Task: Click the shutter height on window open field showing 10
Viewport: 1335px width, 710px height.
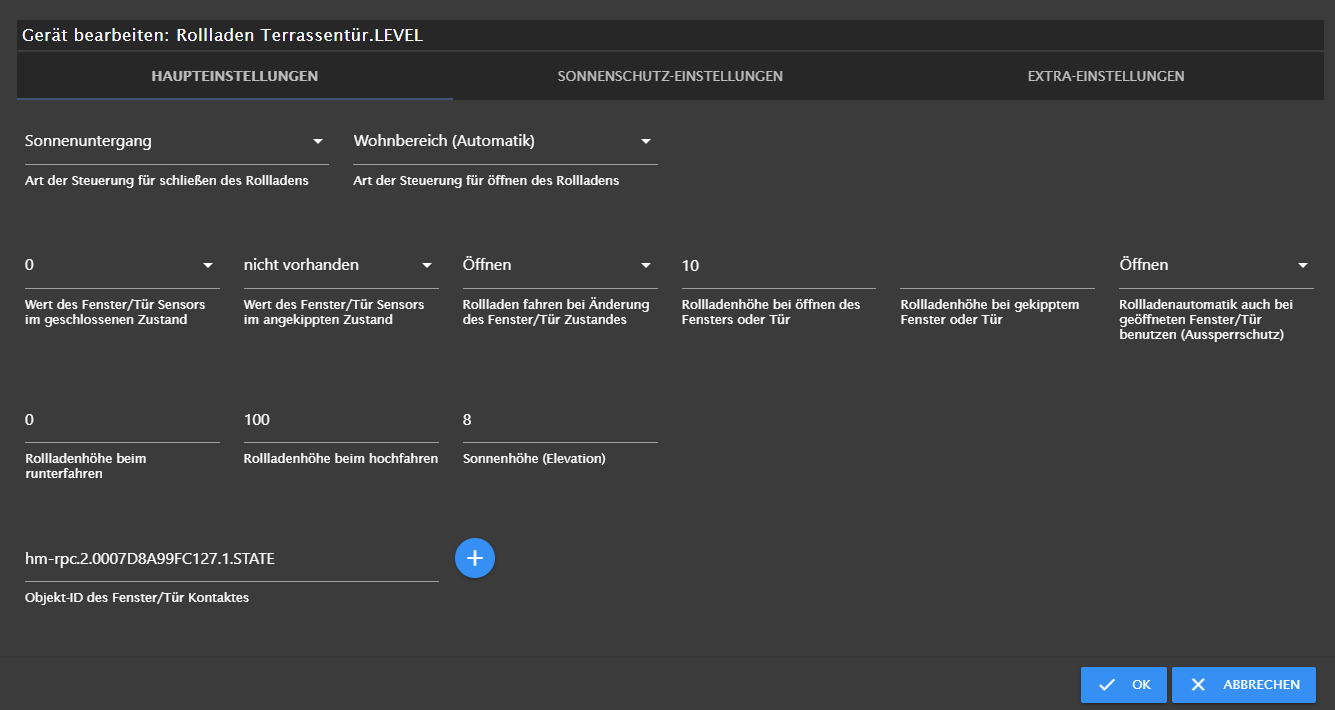Action: coord(779,265)
